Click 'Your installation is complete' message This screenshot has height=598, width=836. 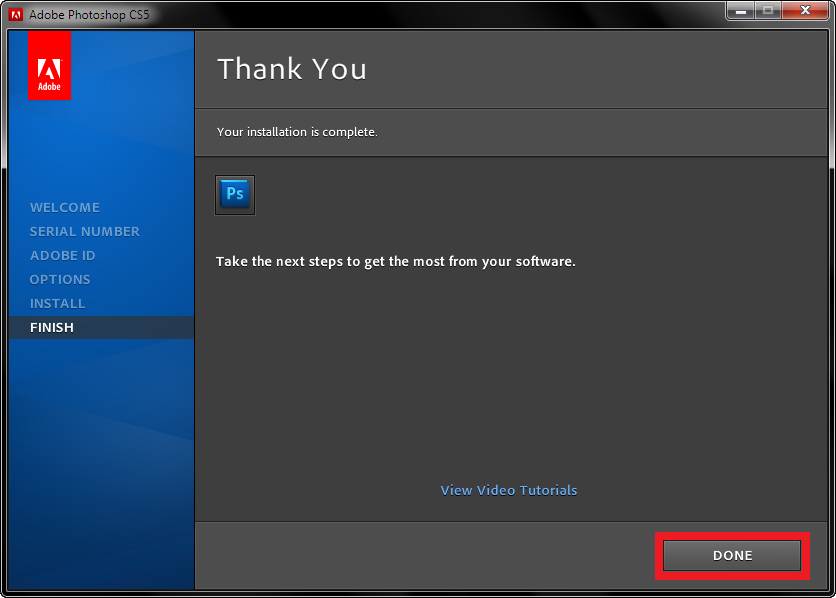pyautogui.click(x=297, y=132)
